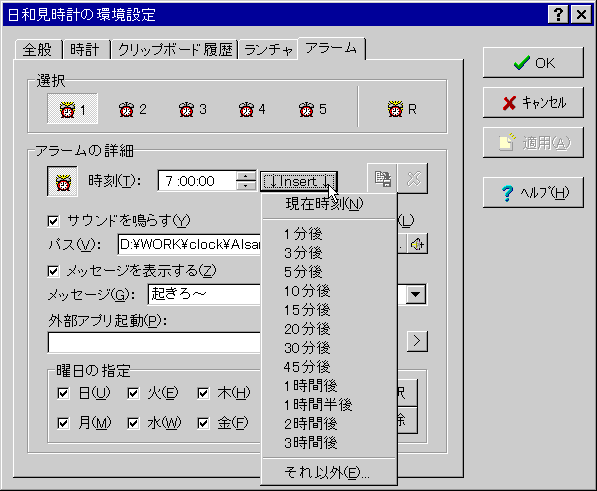Expand the external app arrow button
The image size is (597, 491).
(x=417, y=341)
